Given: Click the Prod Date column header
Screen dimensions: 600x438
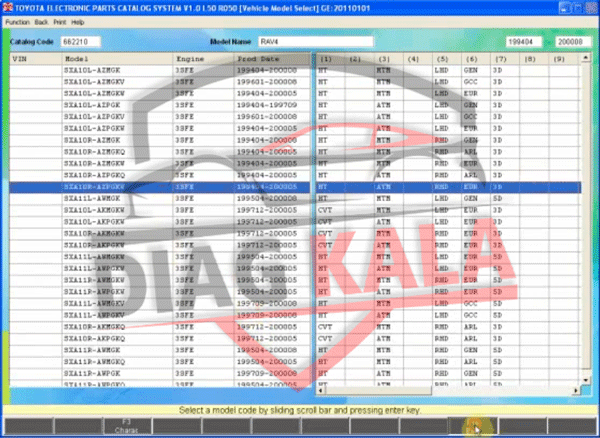Looking at the screenshot, I should click(x=272, y=59).
